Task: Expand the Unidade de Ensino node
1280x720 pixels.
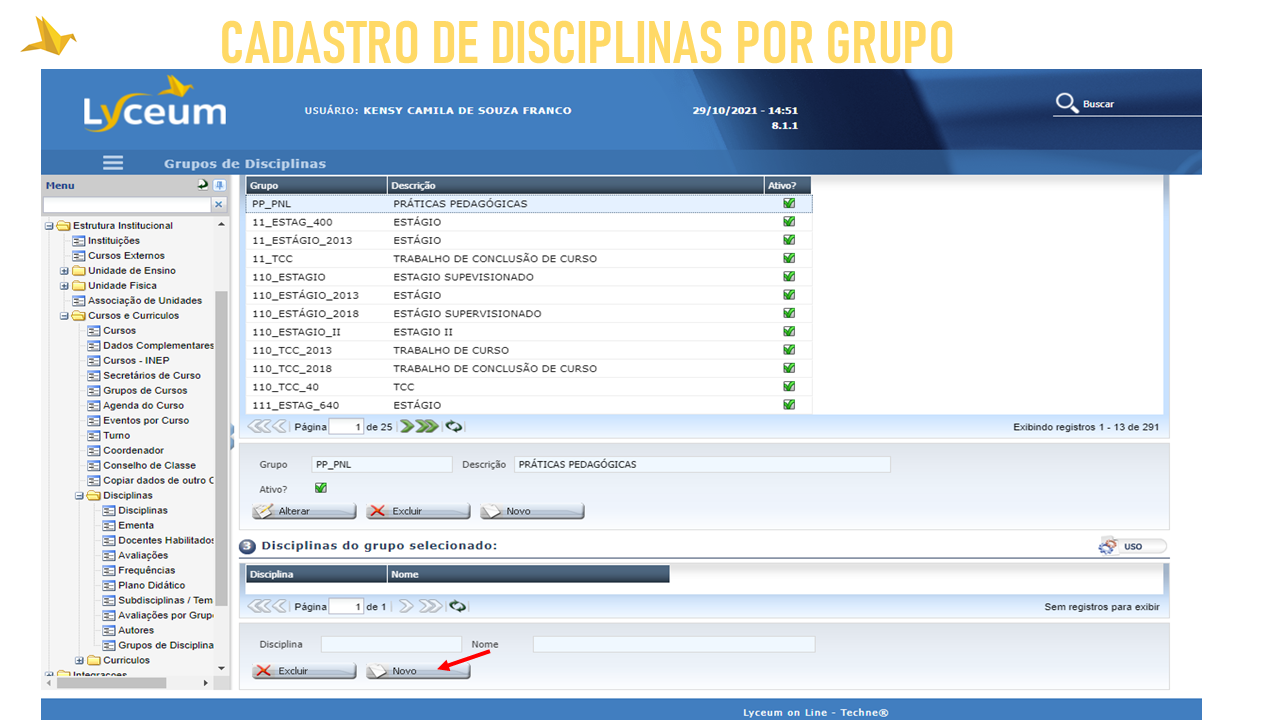Action: 64,270
